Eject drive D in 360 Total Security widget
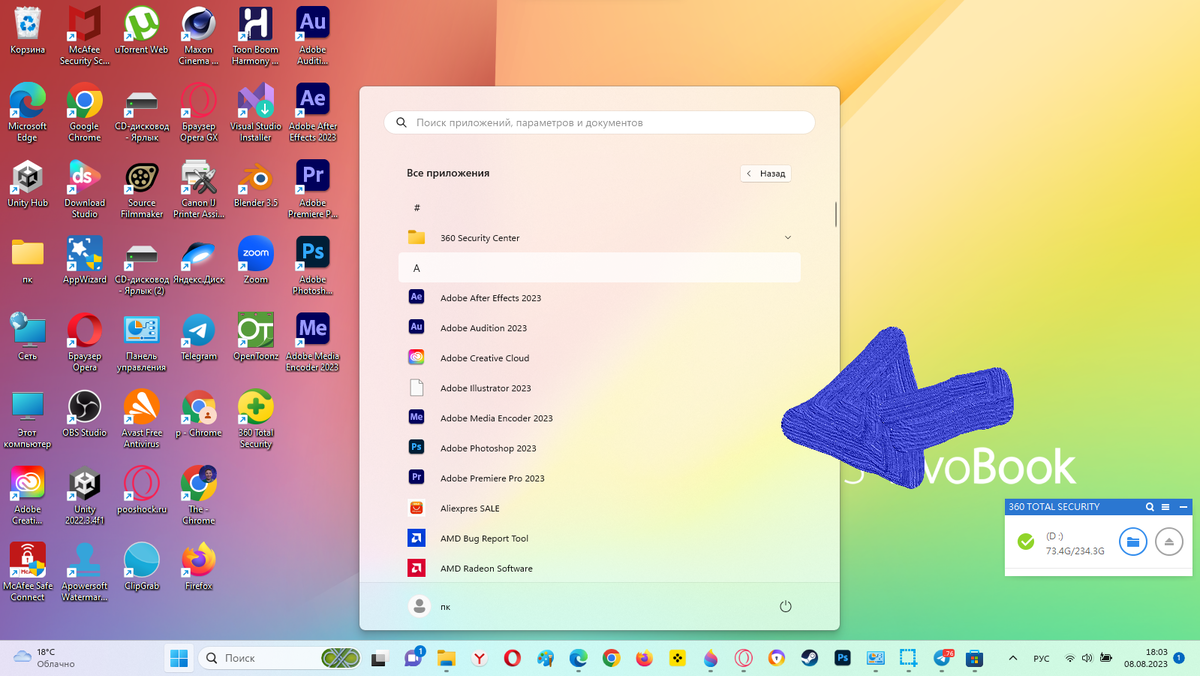The image size is (1200, 676). pyautogui.click(x=1169, y=542)
